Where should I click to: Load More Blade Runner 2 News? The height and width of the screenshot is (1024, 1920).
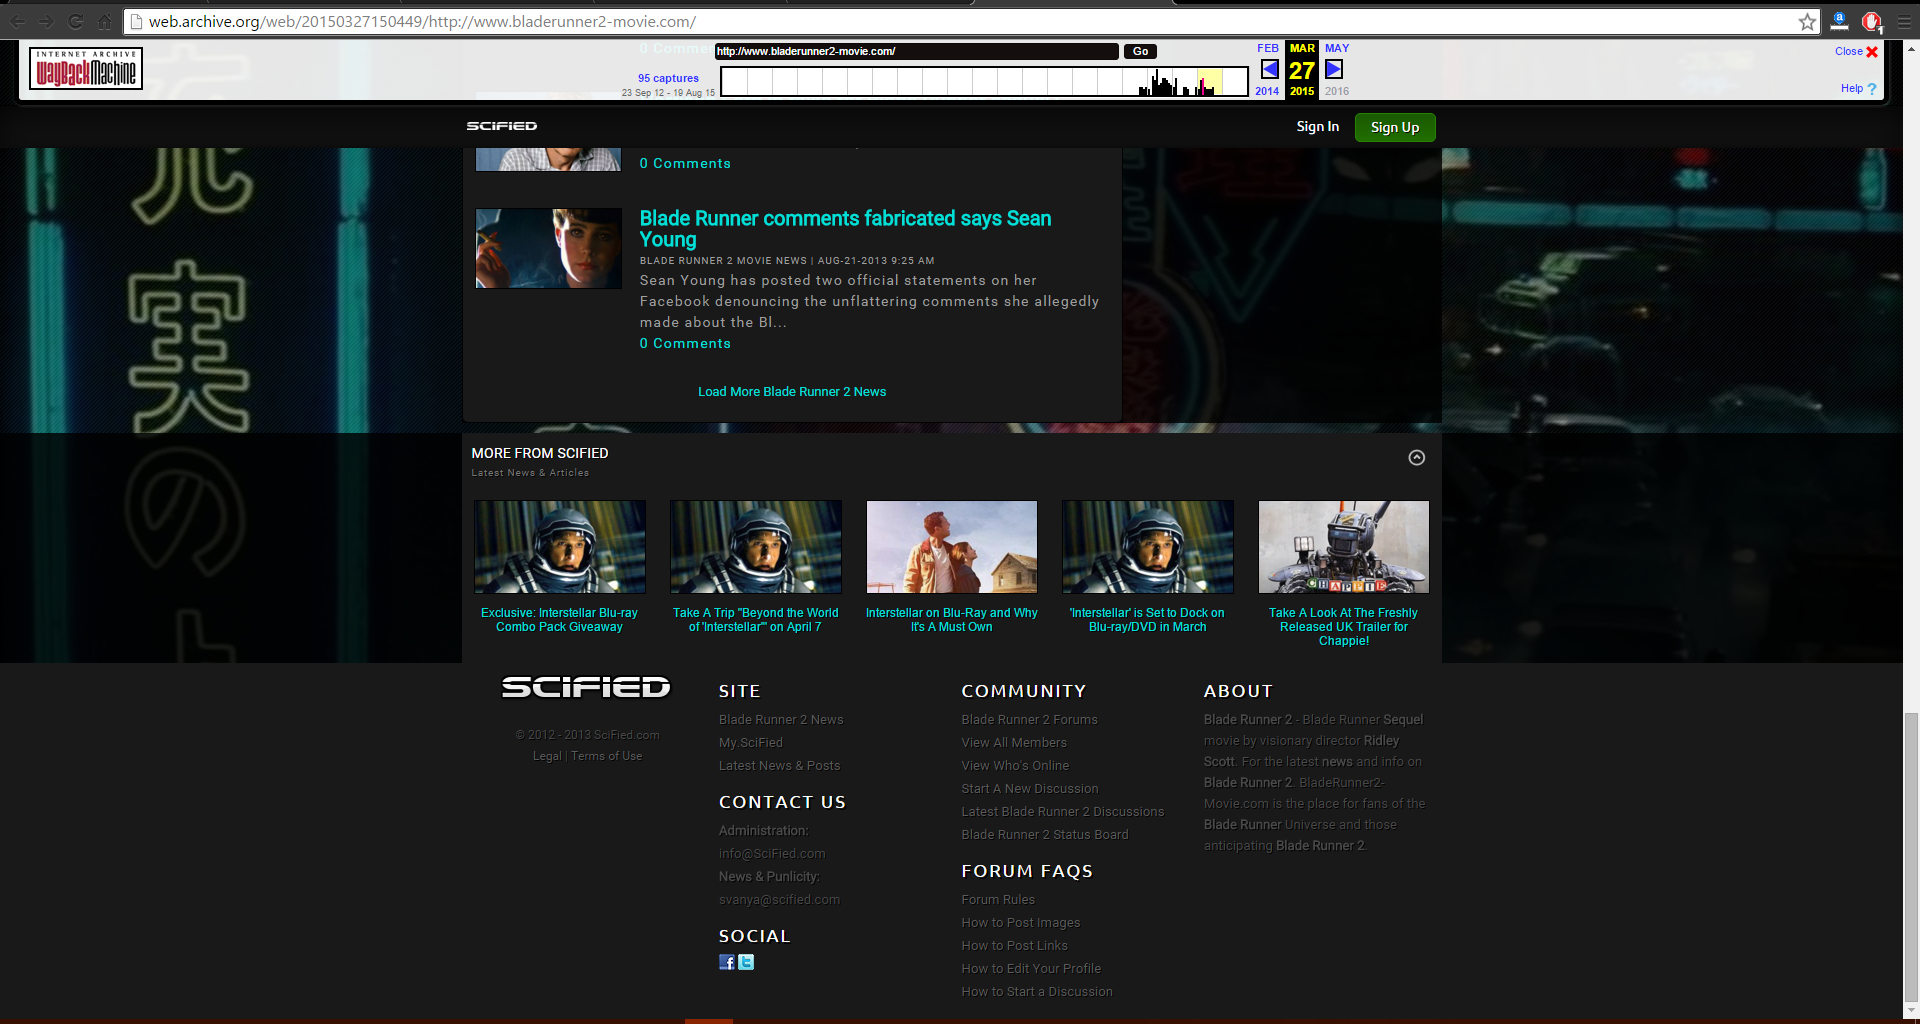point(791,392)
